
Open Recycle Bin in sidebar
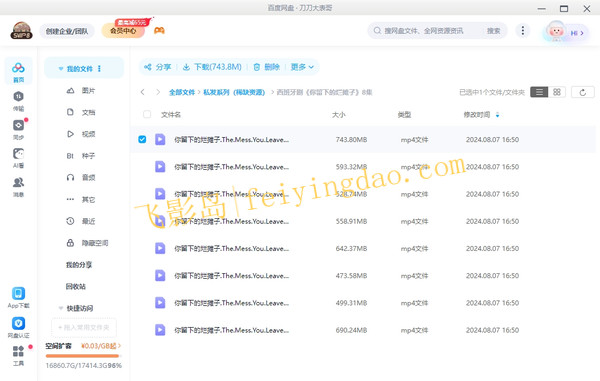(x=76, y=287)
